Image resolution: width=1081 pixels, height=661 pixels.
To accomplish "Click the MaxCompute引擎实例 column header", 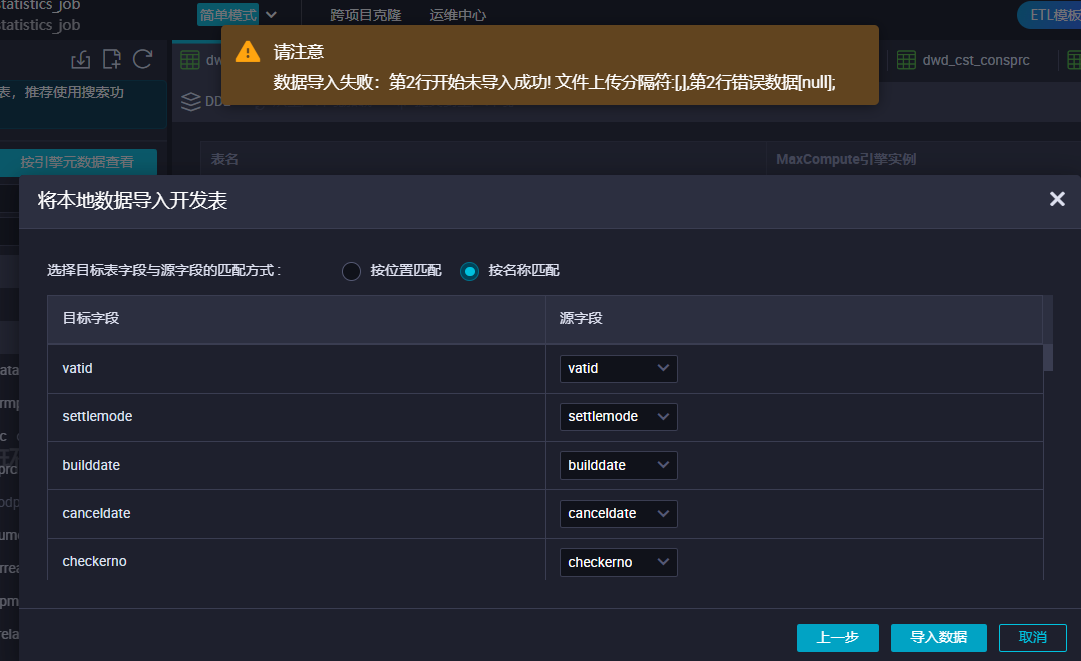I will [846, 159].
